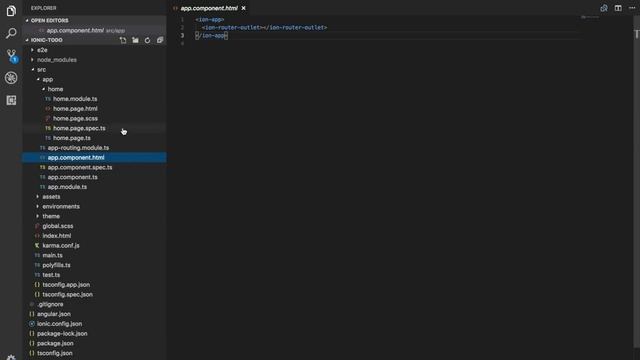Open changes icon in editor title bar
The height and width of the screenshot is (360, 640).
click(604, 8)
